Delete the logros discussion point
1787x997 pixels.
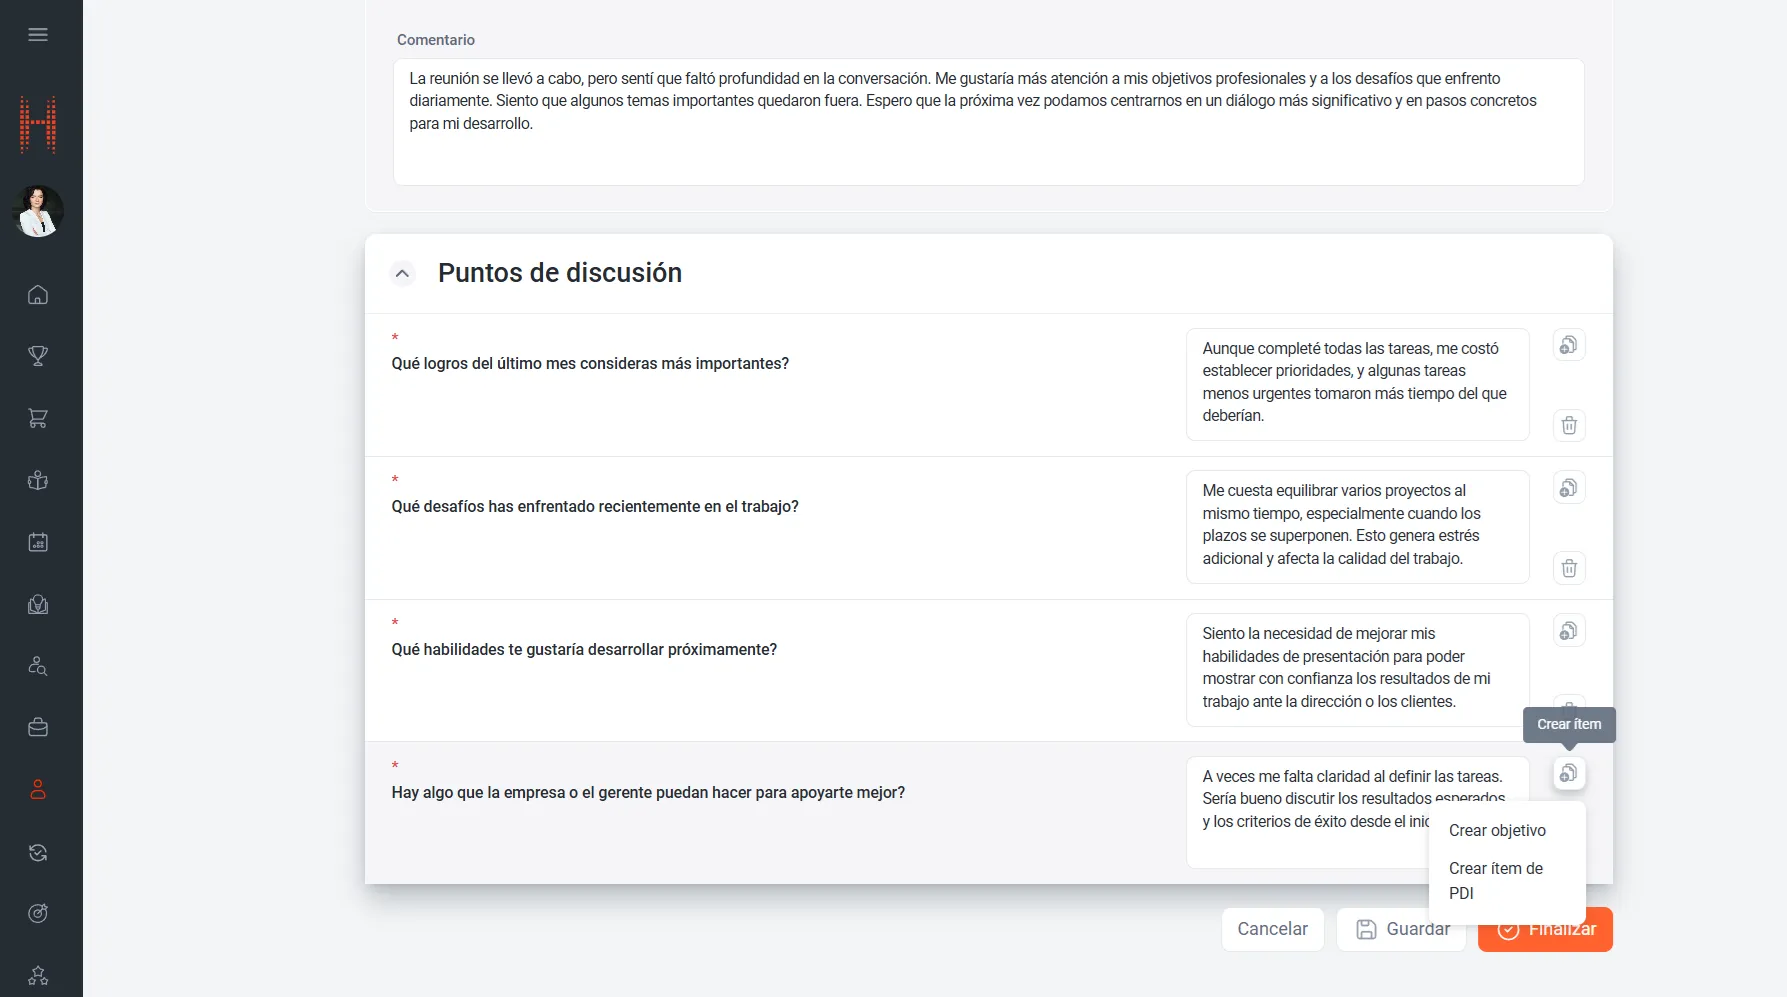tap(1568, 425)
